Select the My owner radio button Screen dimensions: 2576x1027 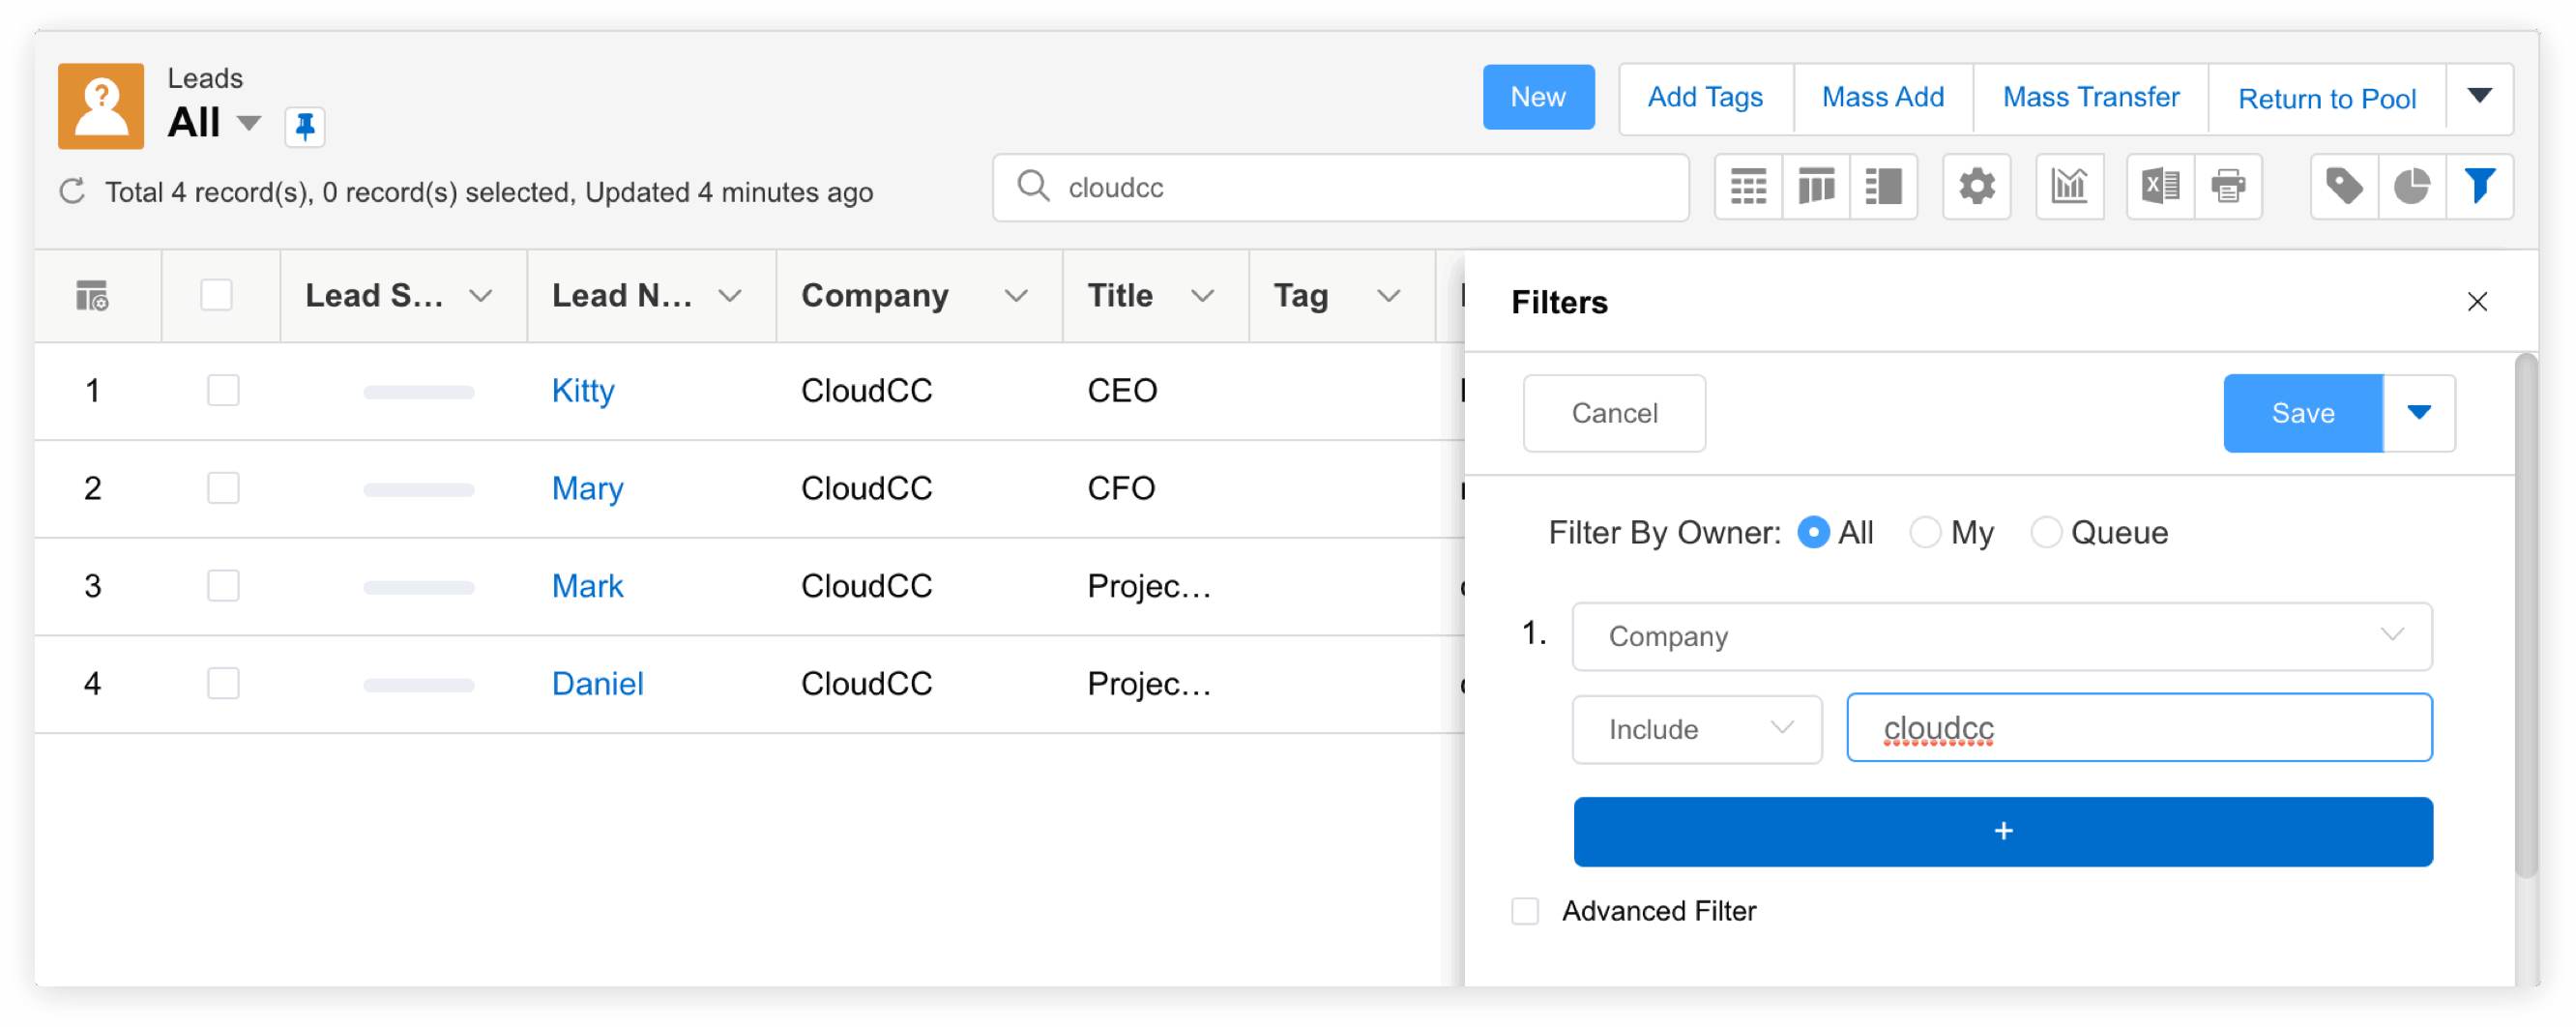pos(1924,533)
